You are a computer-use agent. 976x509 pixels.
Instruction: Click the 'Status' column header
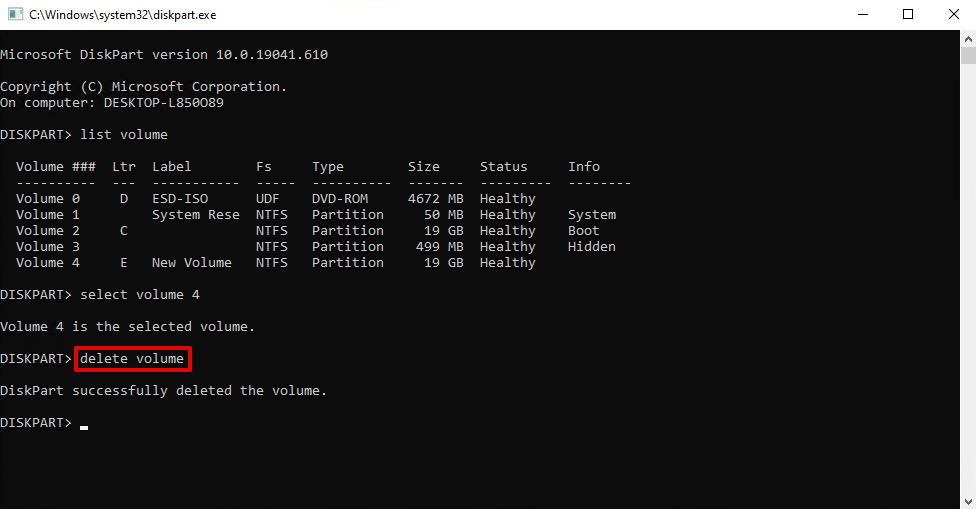click(504, 167)
